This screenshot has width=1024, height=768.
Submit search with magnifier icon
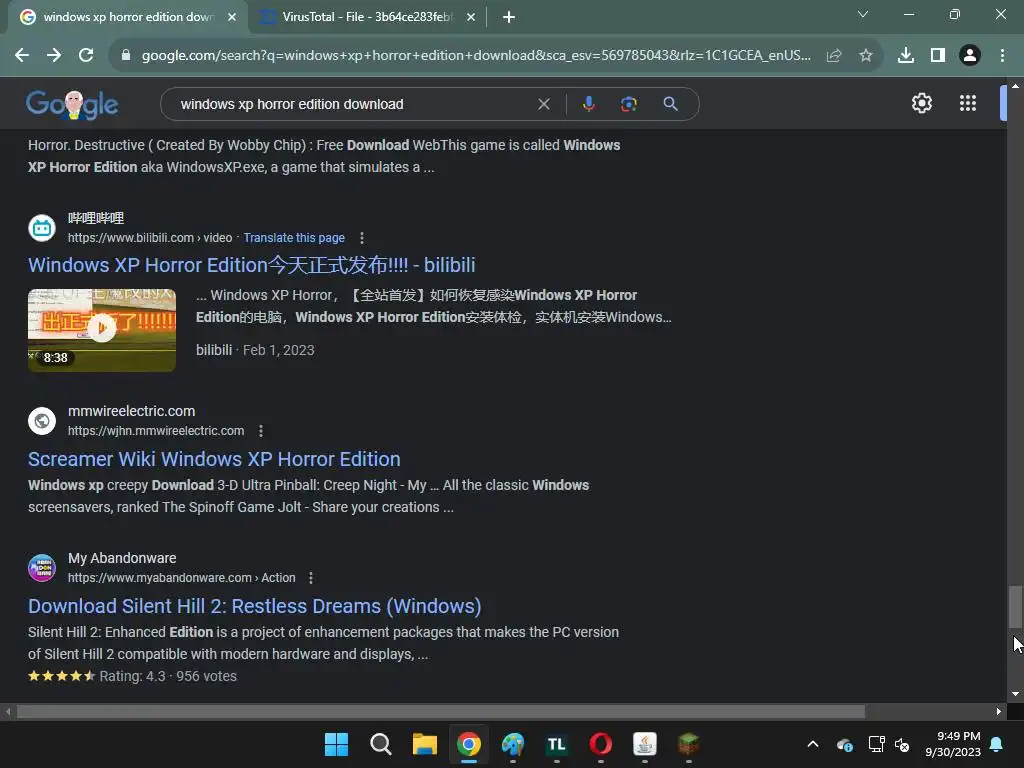click(670, 104)
